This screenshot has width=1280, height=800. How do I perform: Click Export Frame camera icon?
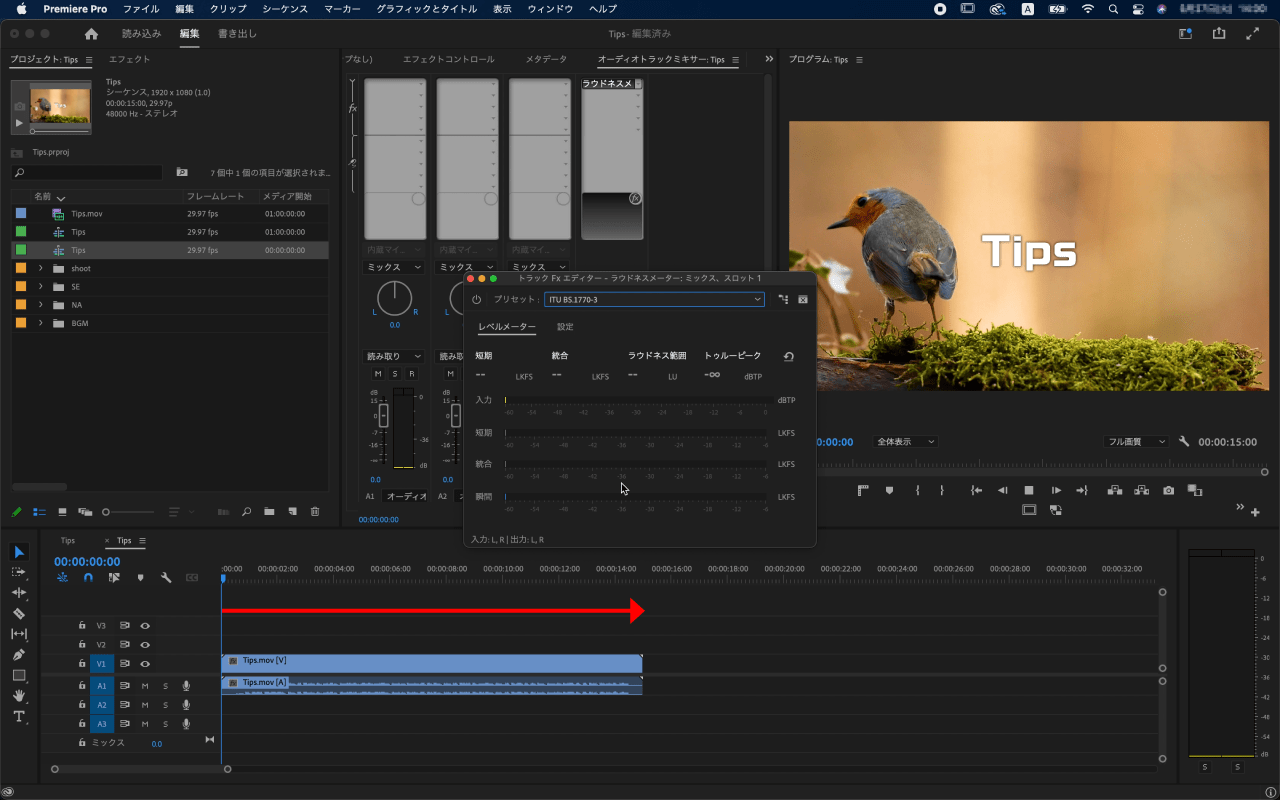(1168, 490)
